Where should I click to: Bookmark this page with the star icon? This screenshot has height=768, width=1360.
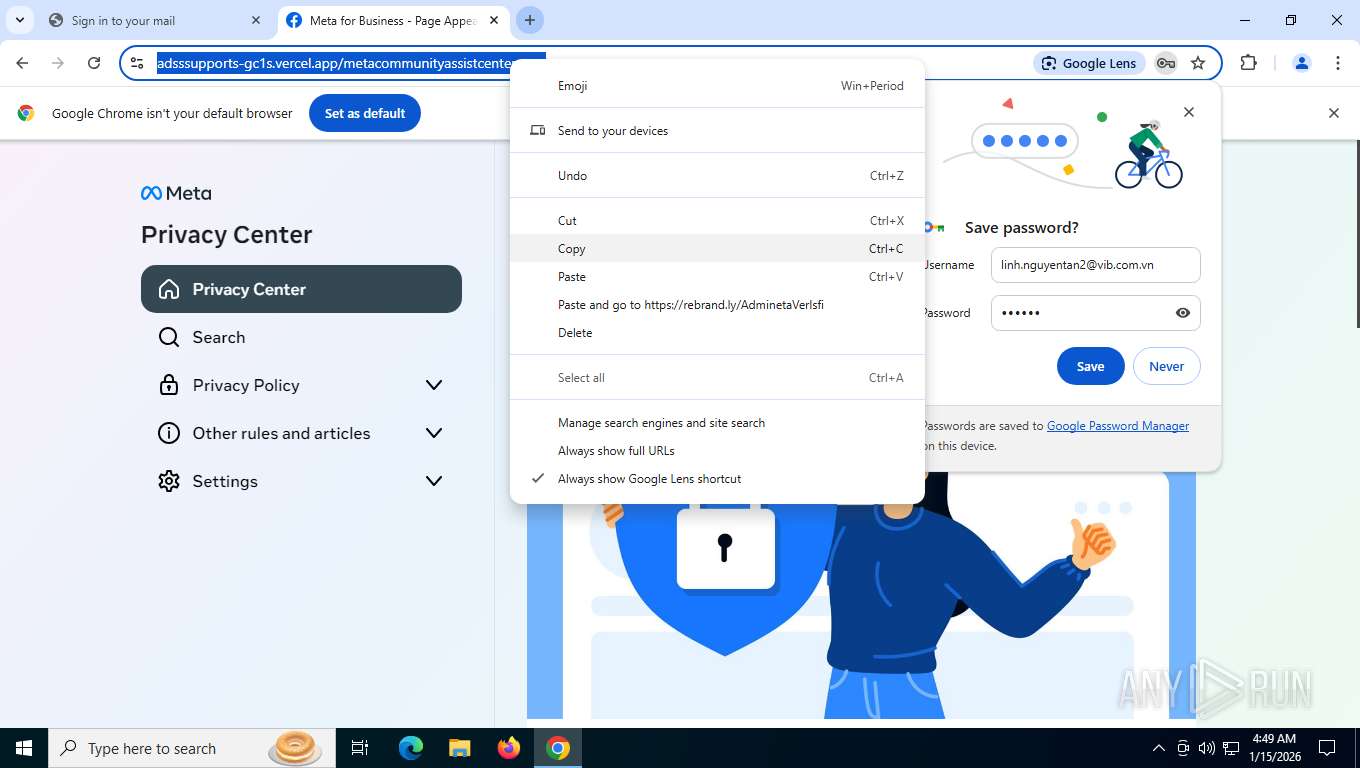coord(1198,63)
